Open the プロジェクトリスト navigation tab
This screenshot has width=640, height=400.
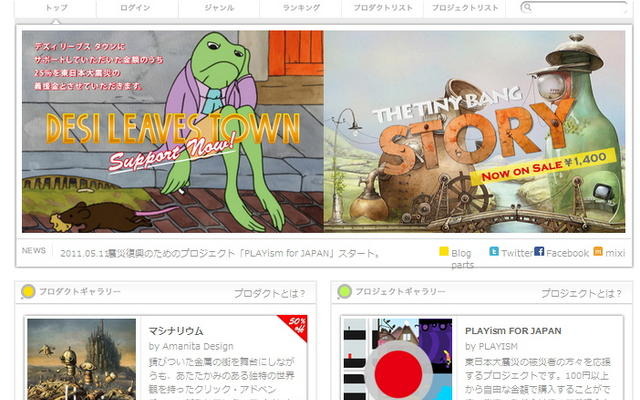click(465, 8)
